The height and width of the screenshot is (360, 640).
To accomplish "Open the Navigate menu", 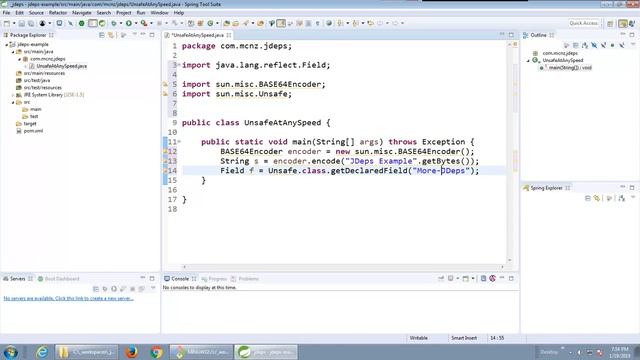I will tap(82, 13).
